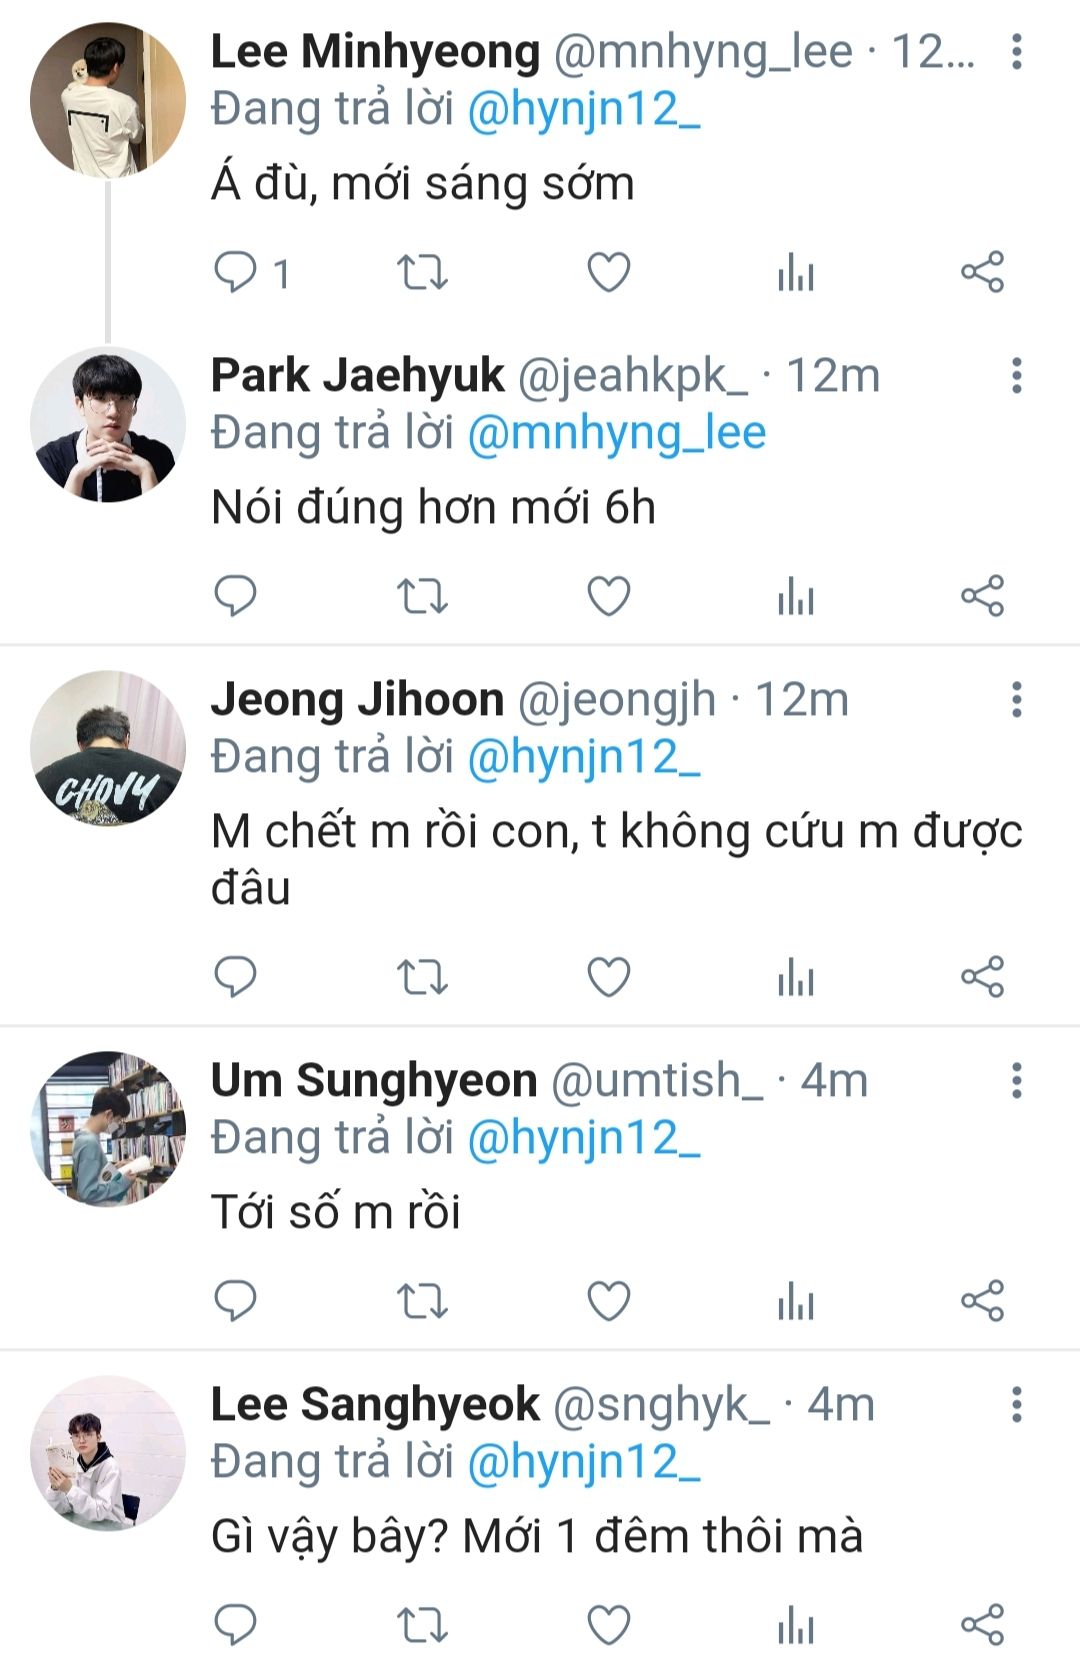Open Lee Sanghyeok's profile picture
This screenshot has width=1080, height=1661.
click(108, 1452)
